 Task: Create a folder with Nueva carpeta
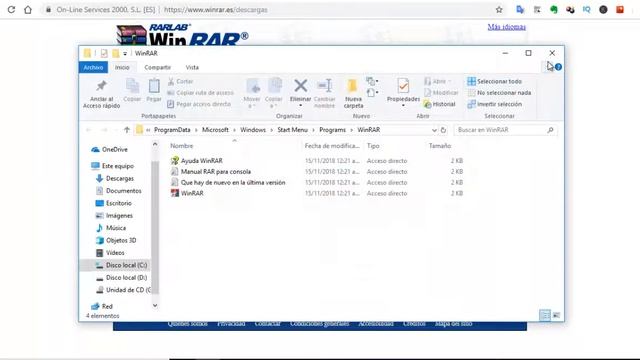(x=353, y=93)
